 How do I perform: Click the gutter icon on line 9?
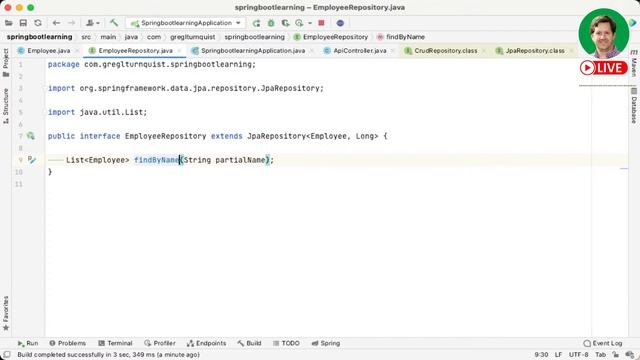tap(32, 160)
